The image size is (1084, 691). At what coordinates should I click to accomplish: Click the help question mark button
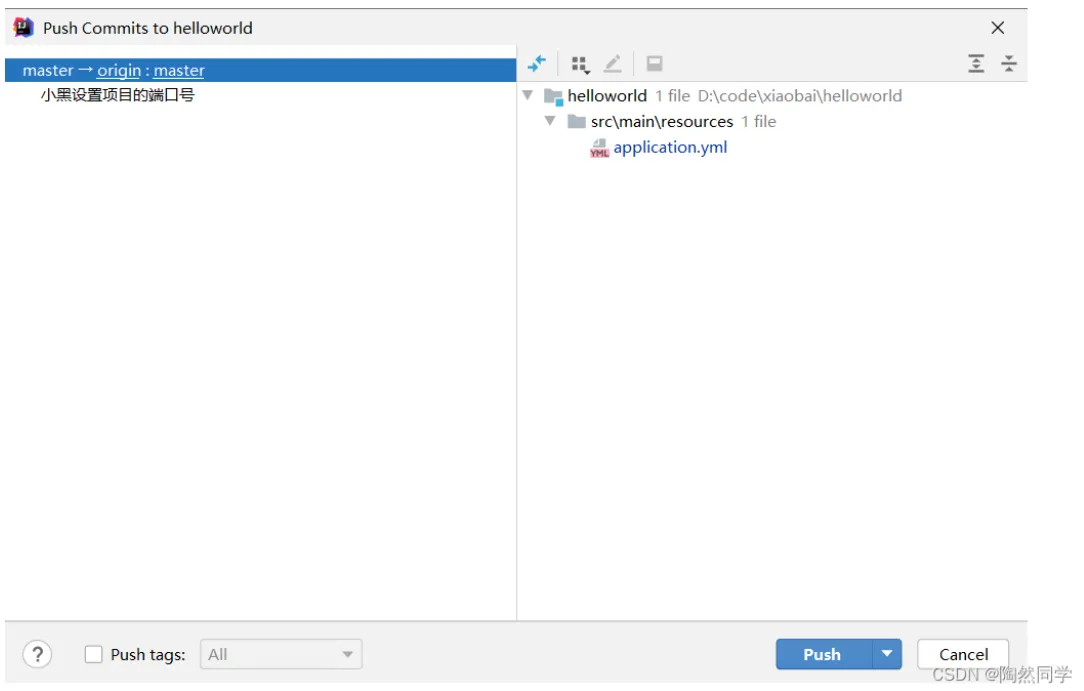(x=37, y=654)
